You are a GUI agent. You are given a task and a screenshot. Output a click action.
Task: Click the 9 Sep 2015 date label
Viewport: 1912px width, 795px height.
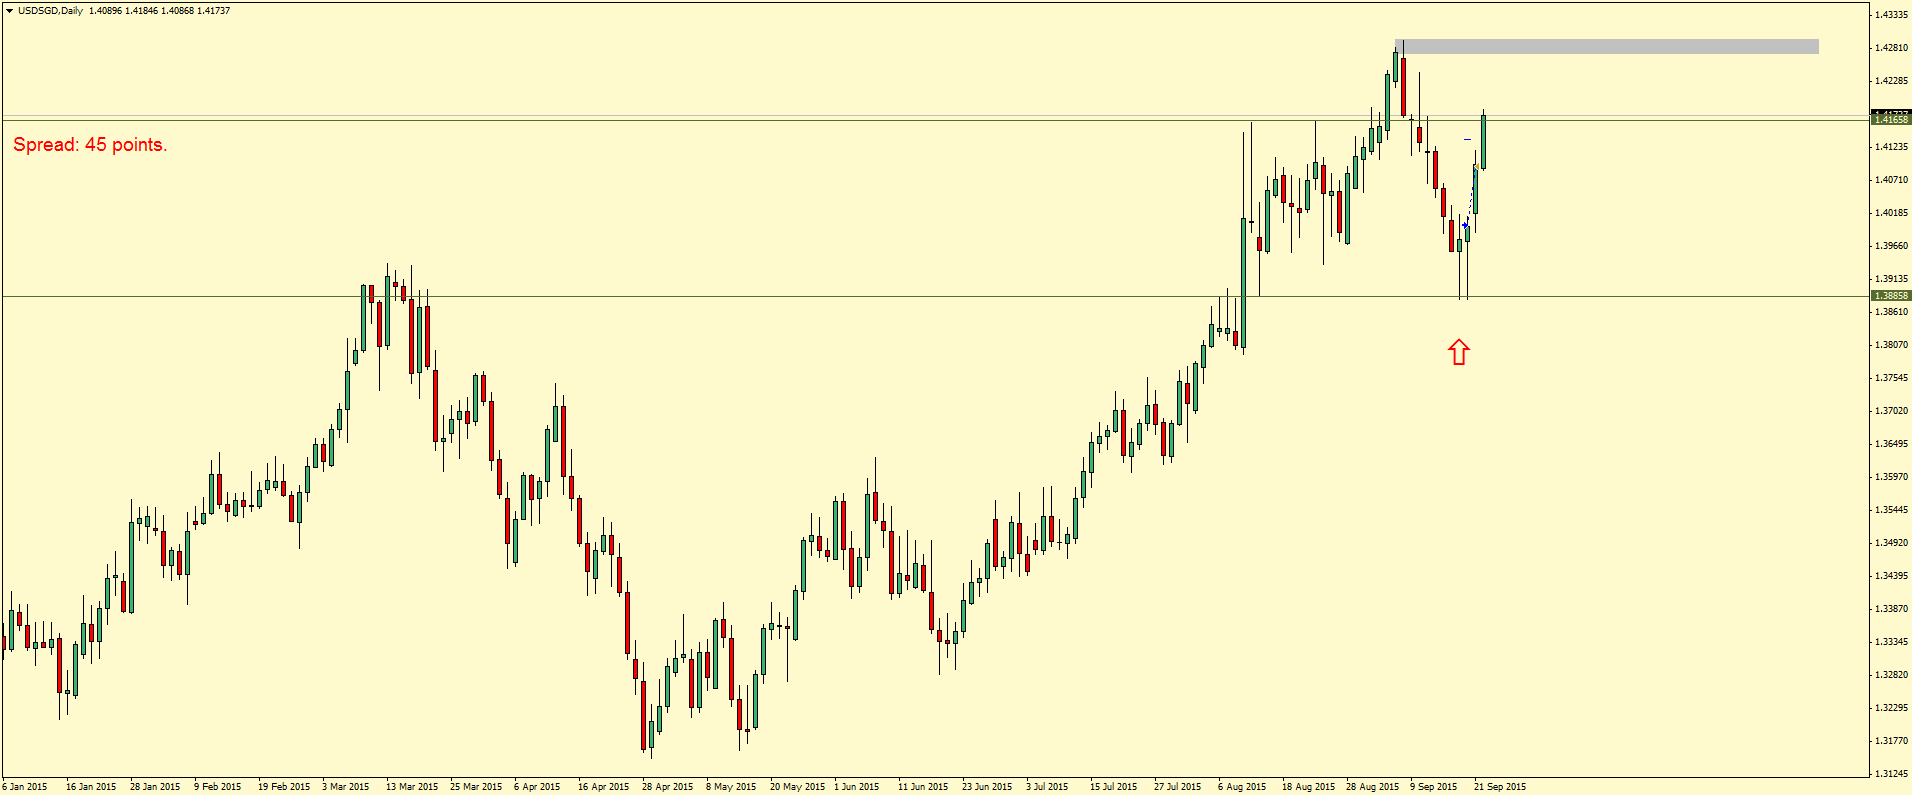tap(1434, 787)
